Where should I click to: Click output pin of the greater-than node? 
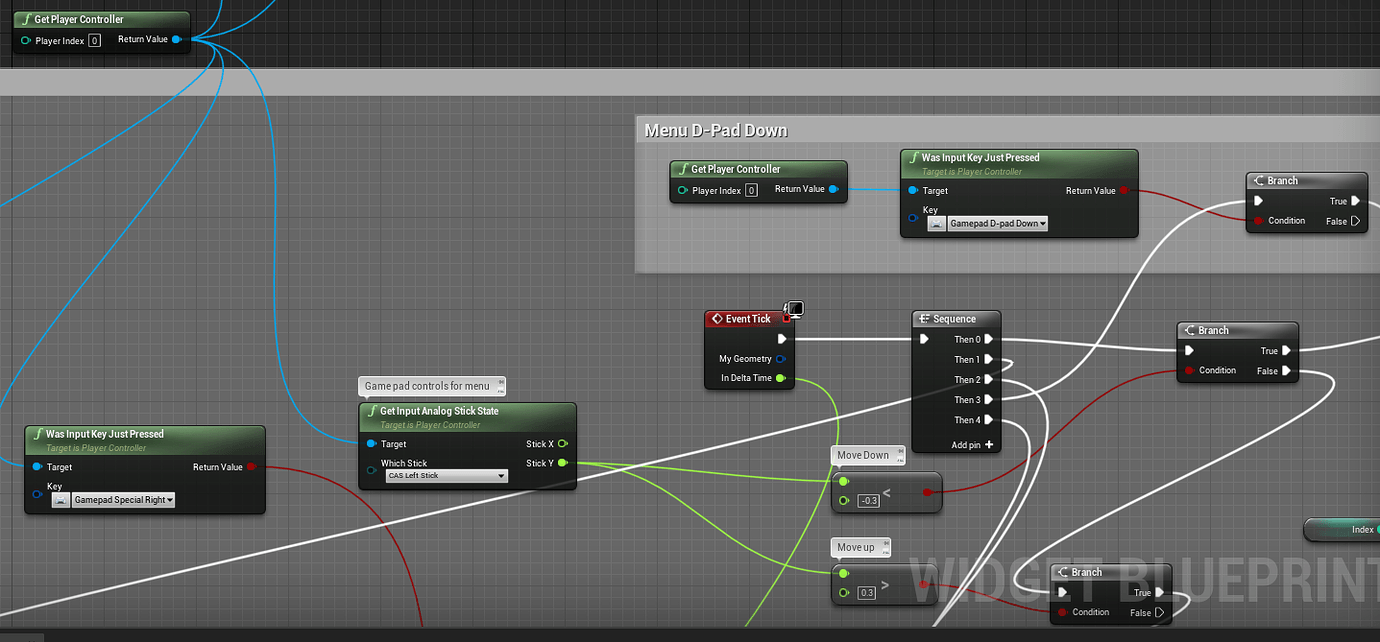(923, 584)
